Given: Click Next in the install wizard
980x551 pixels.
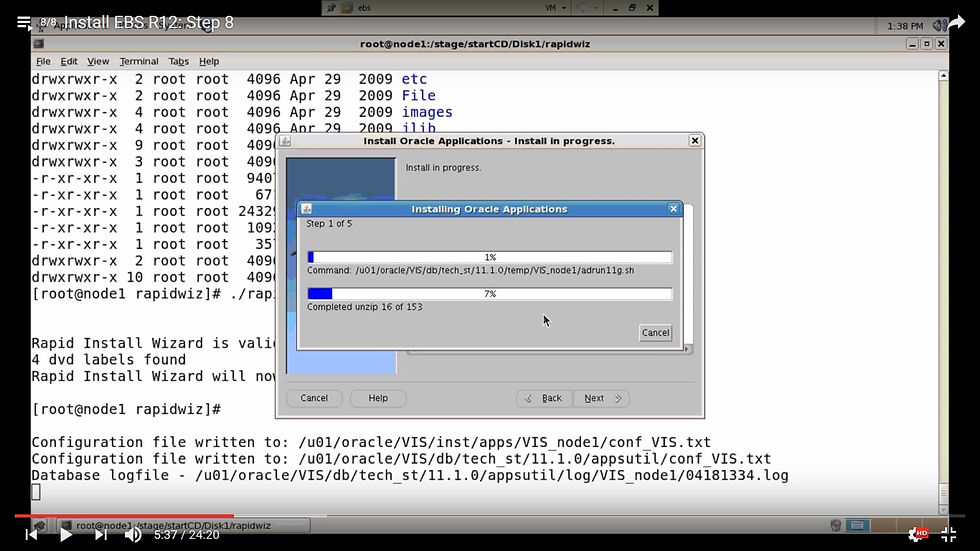Looking at the screenshot, I should tap(601, 398).
